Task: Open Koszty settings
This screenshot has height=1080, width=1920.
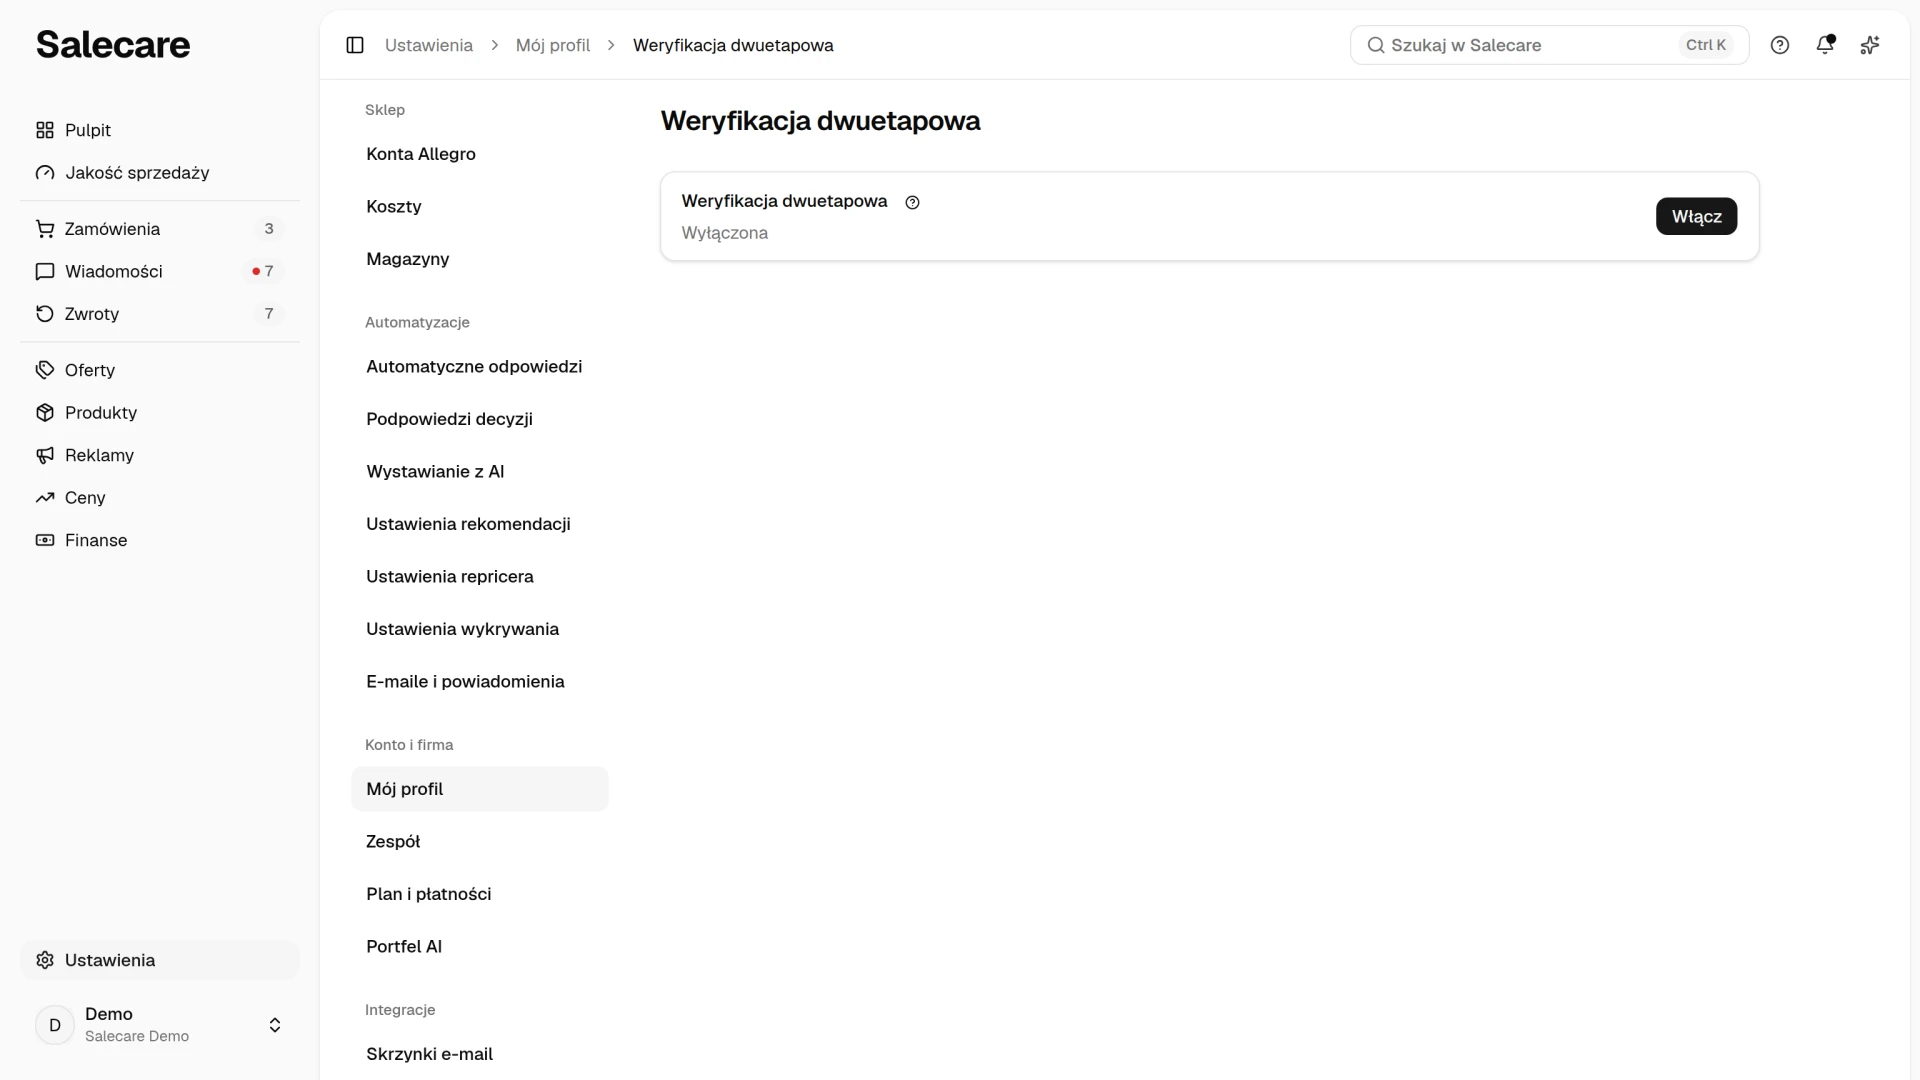Action: pyautogui.click(x=480, y=207)
